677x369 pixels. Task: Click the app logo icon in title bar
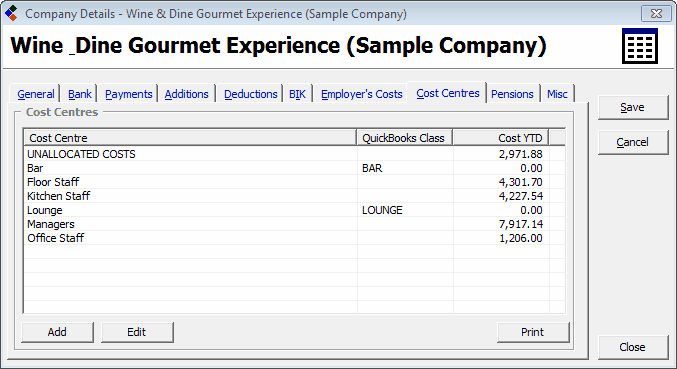tap(12, 13)
